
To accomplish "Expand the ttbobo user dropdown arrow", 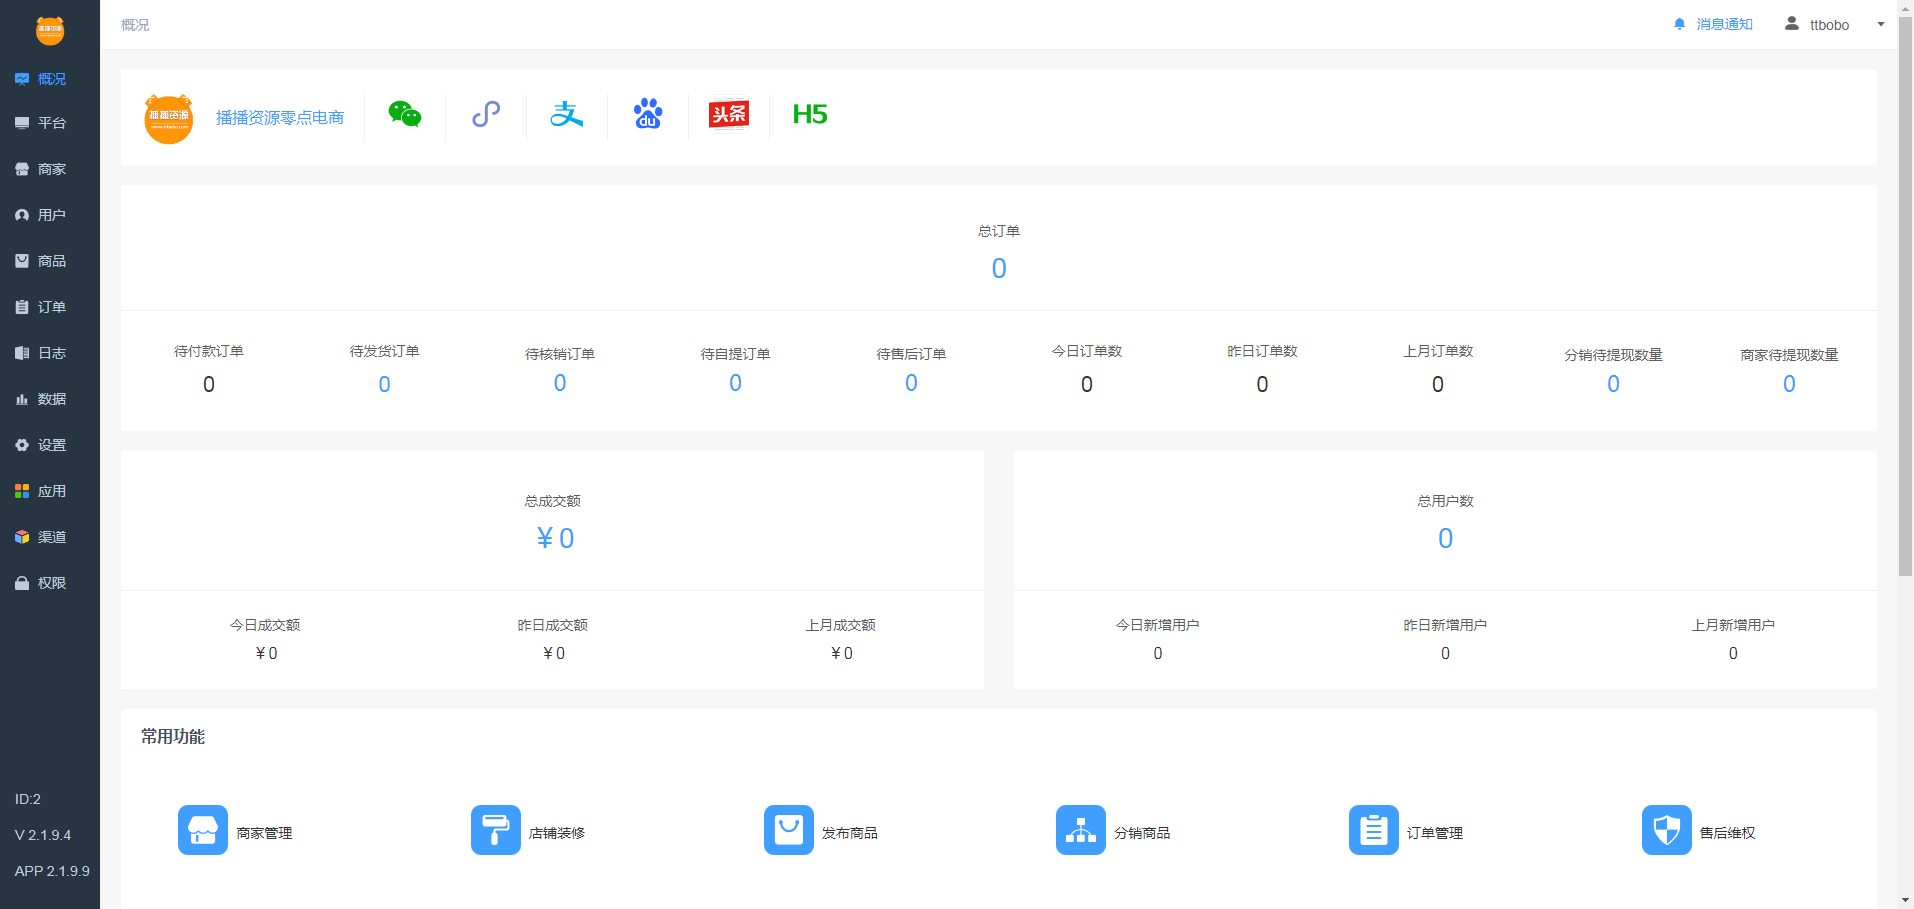I will click(1881, 25).
